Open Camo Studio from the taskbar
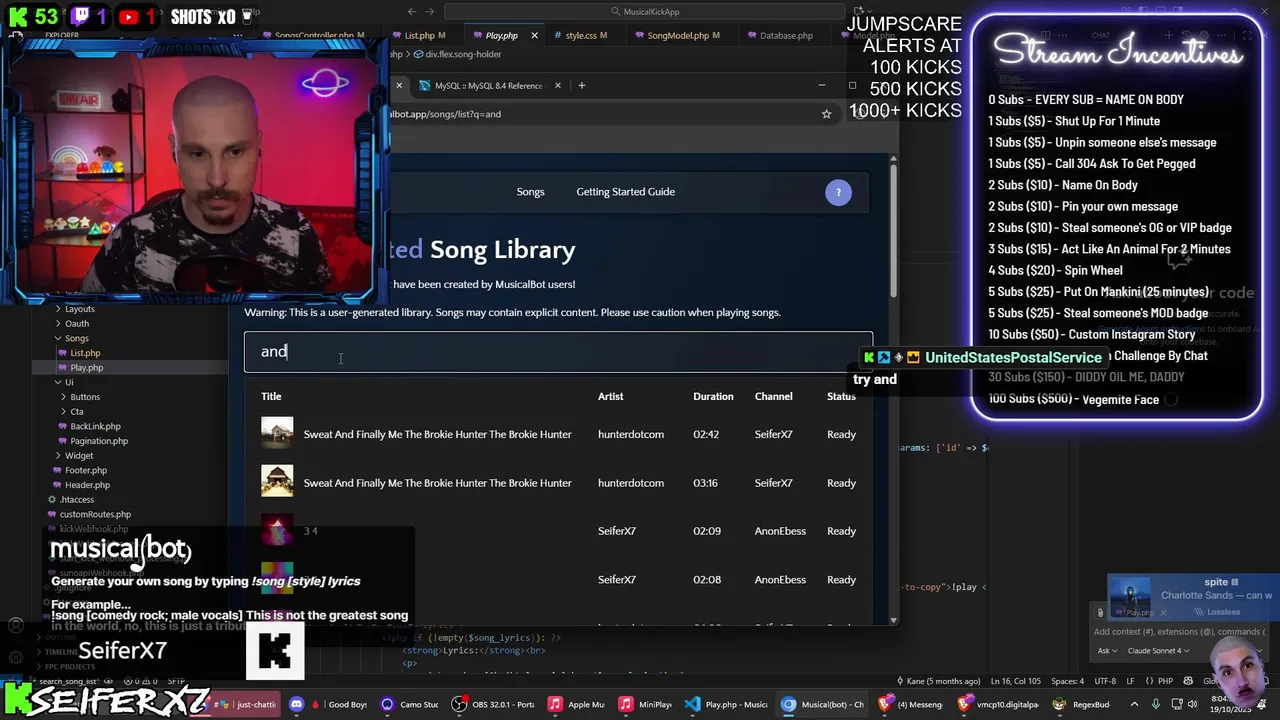Viewport: 1280px width, 720px height. pyautogui.click(x=410, y=704)
